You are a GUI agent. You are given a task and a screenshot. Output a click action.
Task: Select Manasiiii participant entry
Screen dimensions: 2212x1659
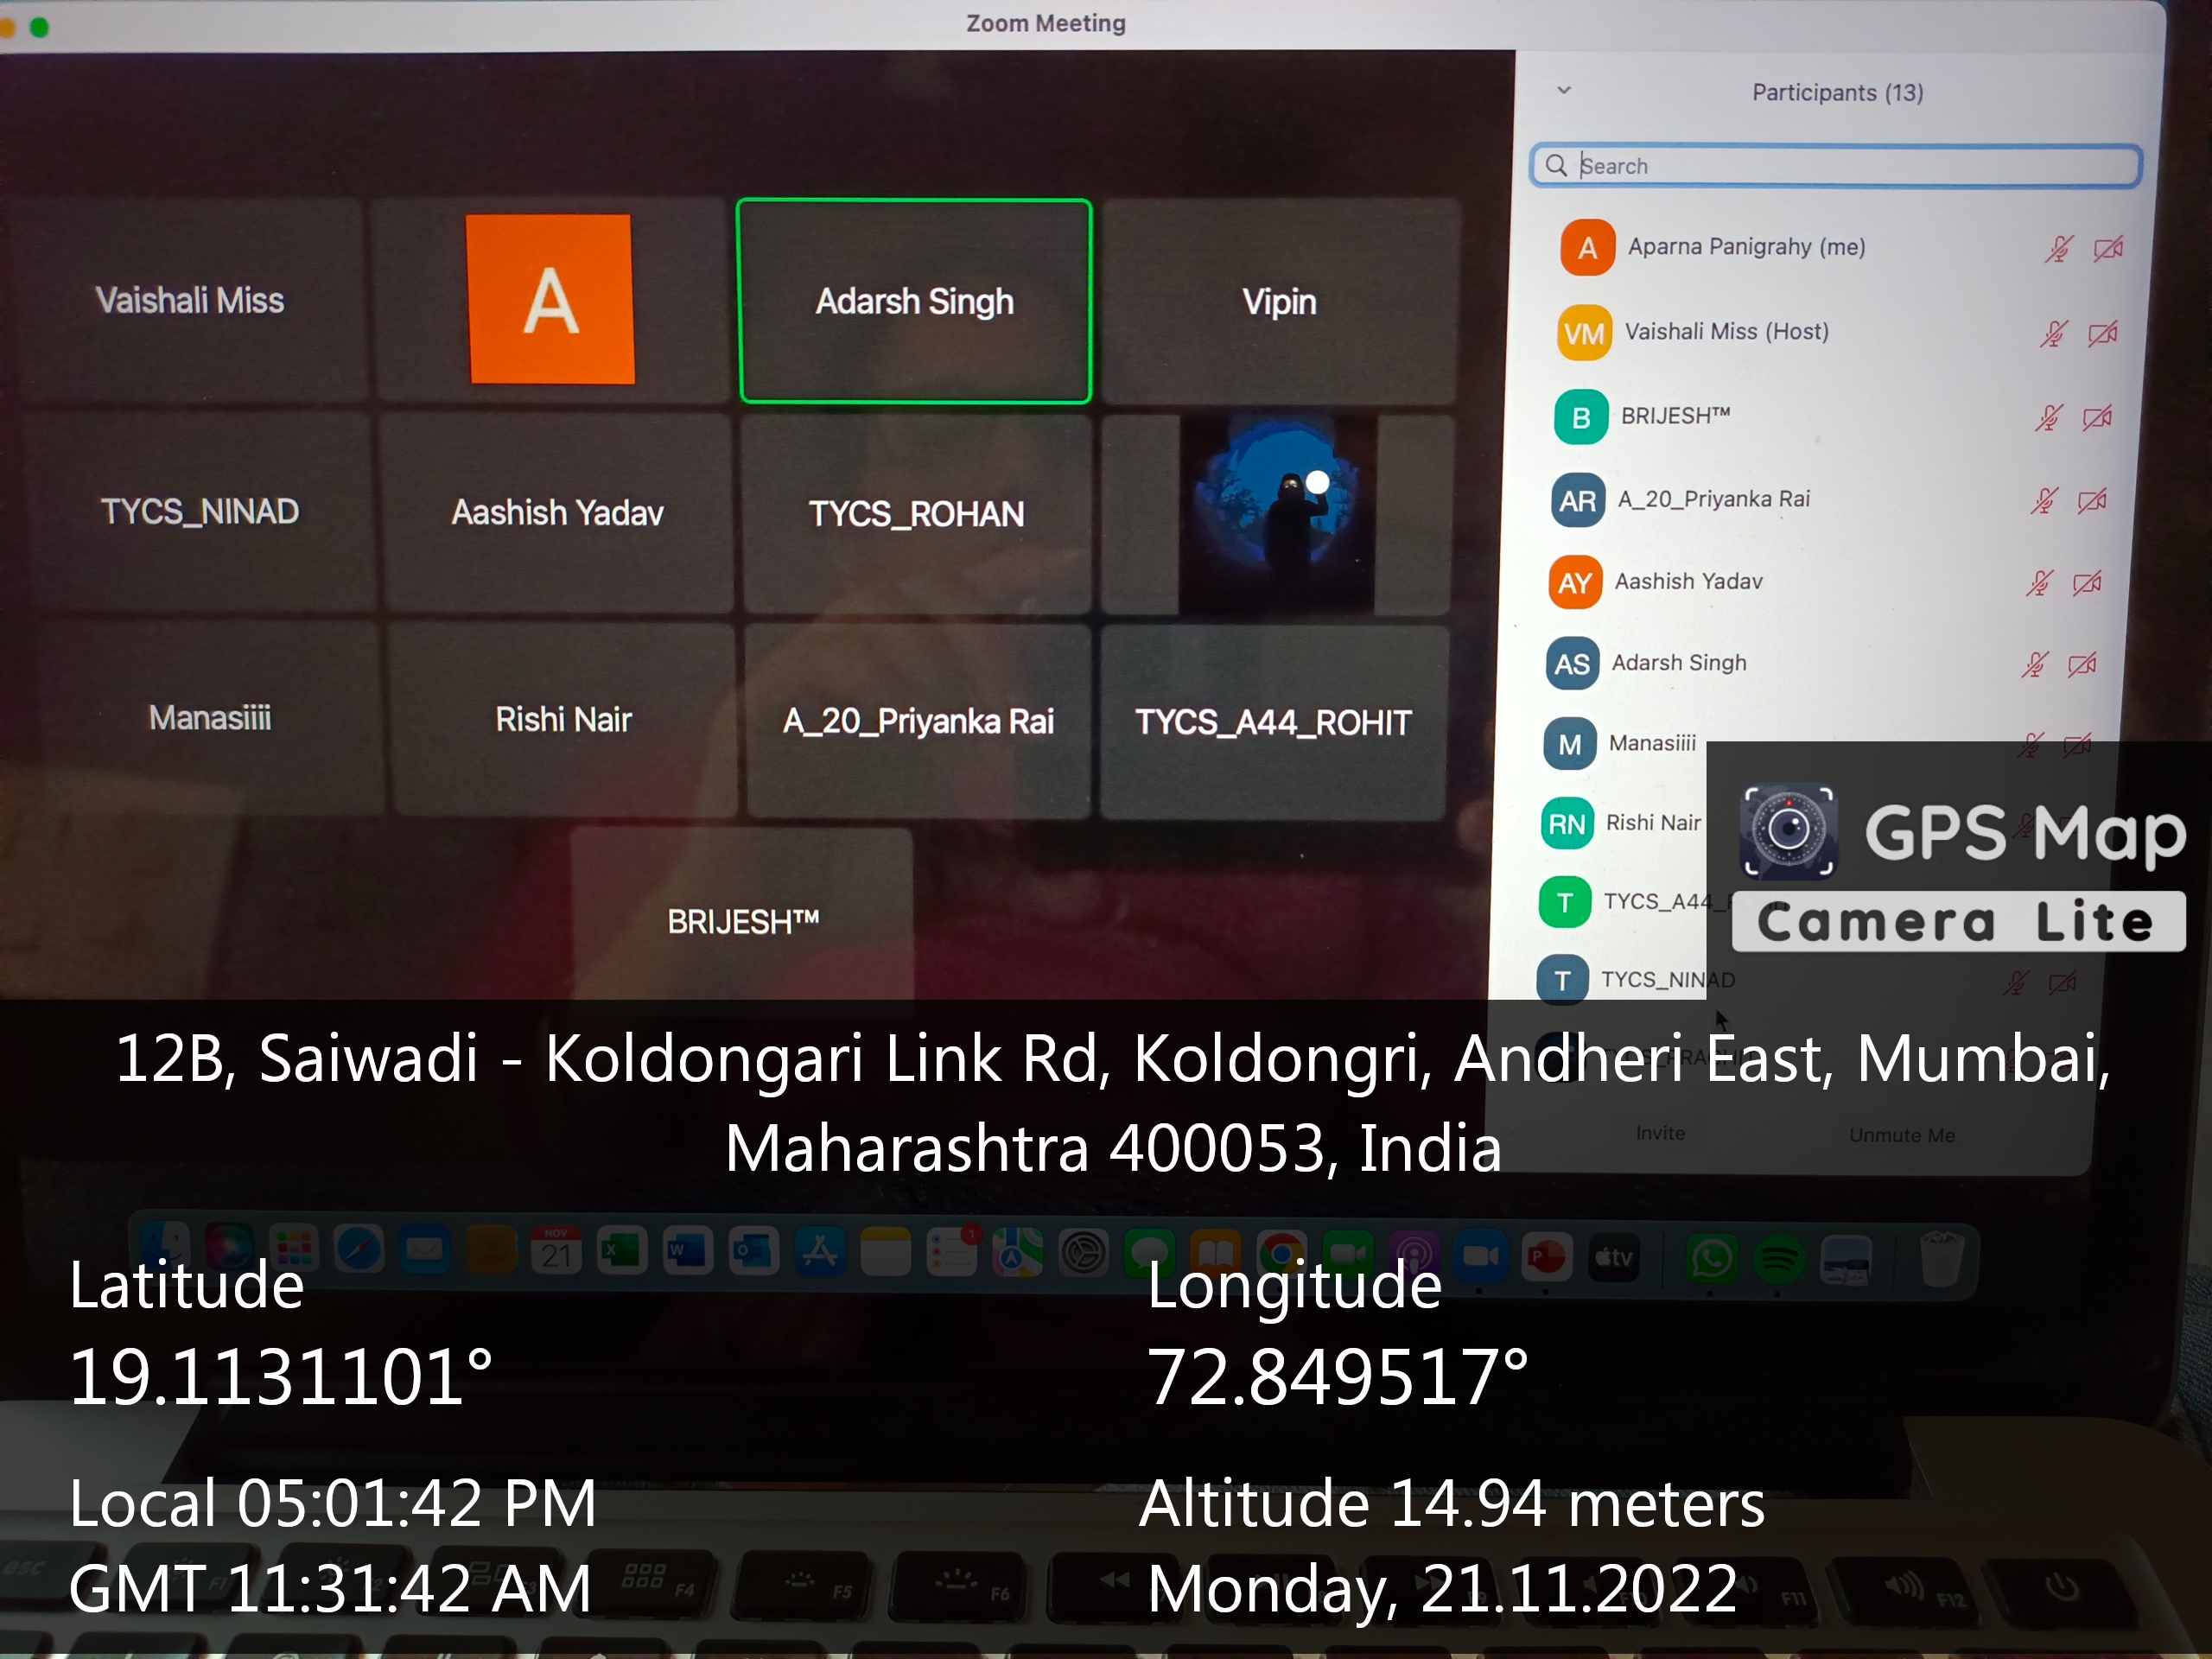click(1651, 743)
